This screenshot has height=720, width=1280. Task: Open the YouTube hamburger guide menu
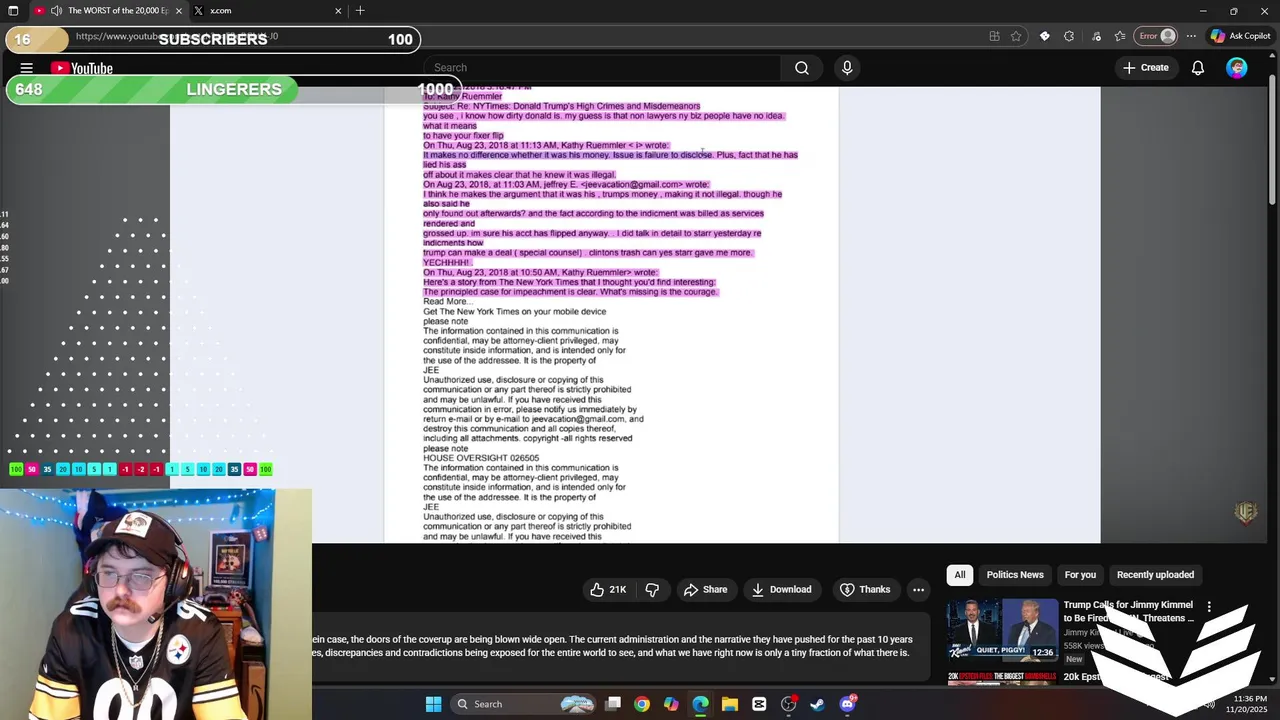point(27,68)
